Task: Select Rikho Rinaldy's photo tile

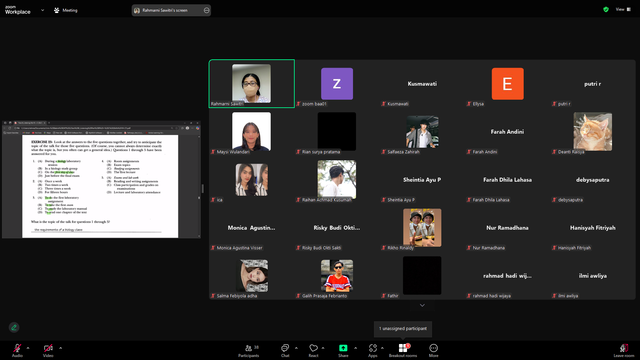Action: pyautogui.click(x=422, y=228)
